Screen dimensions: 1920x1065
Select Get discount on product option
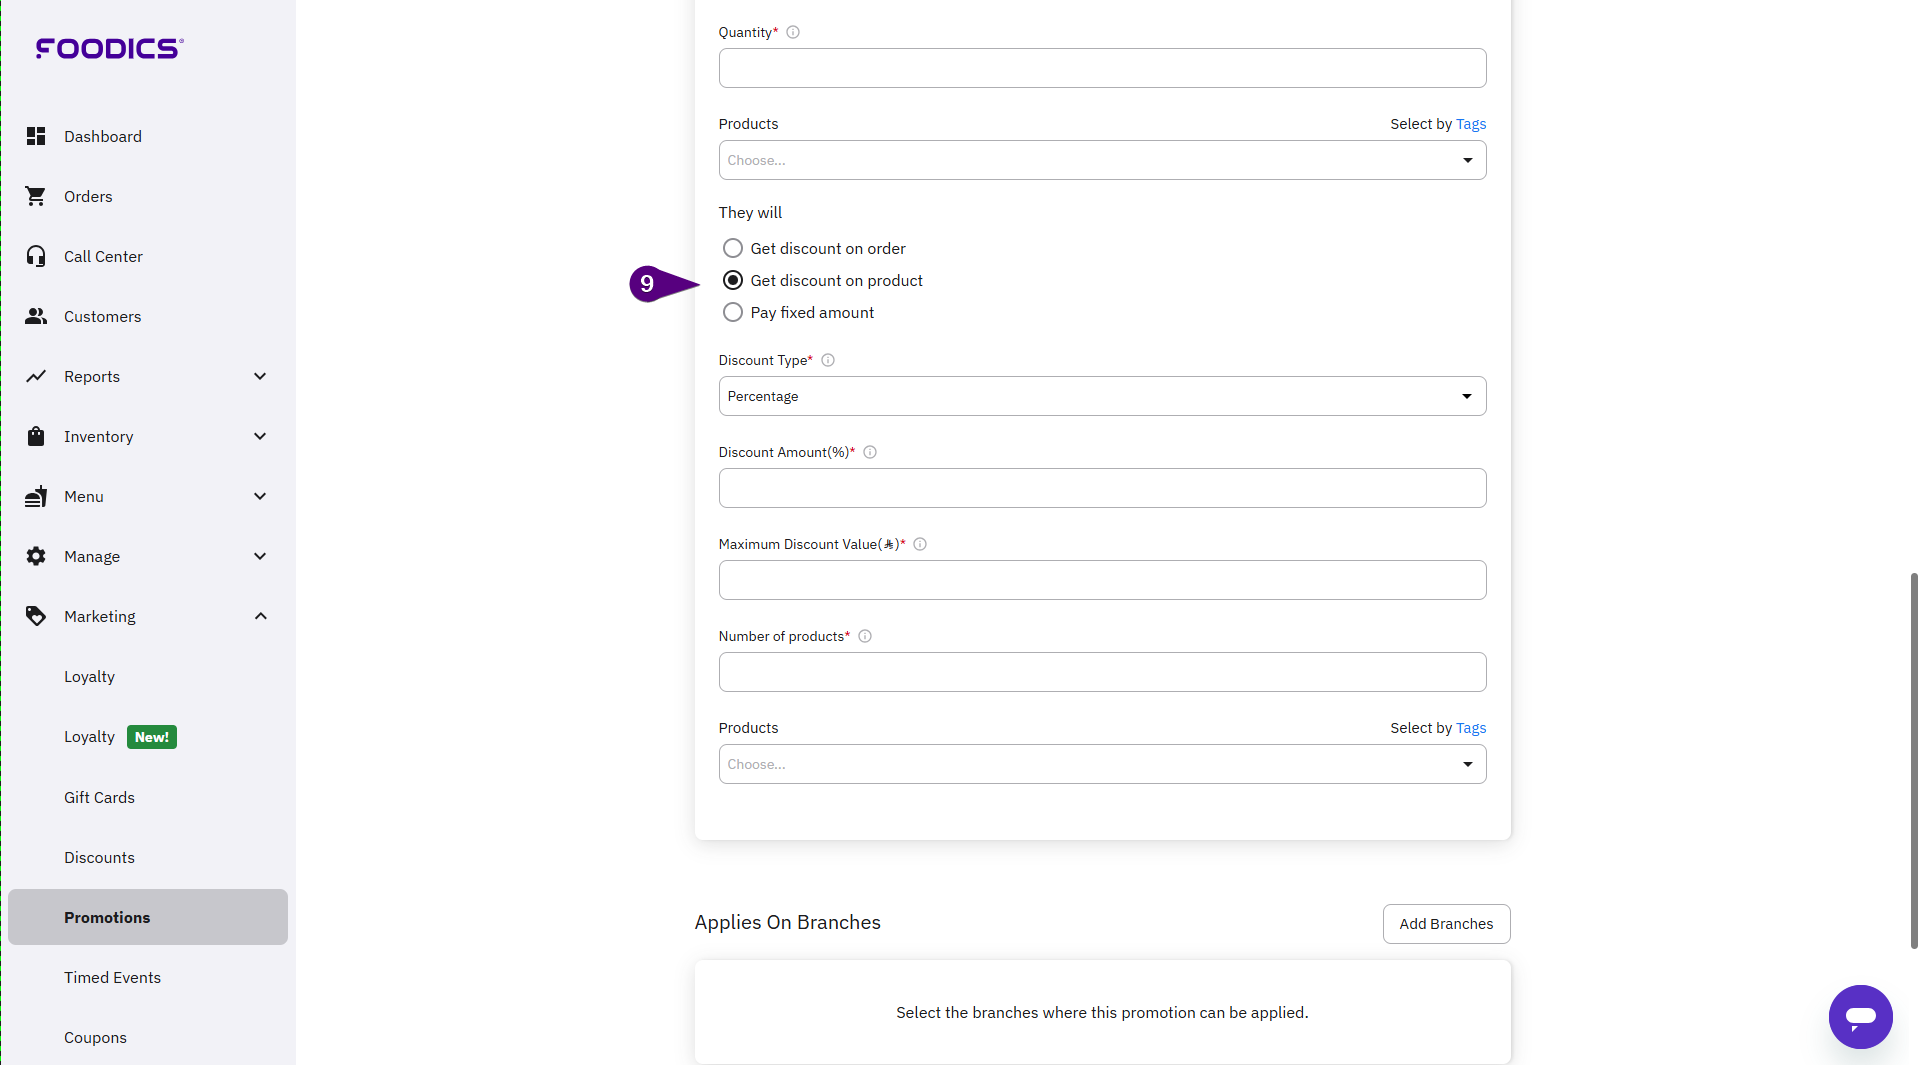point(733,280)
